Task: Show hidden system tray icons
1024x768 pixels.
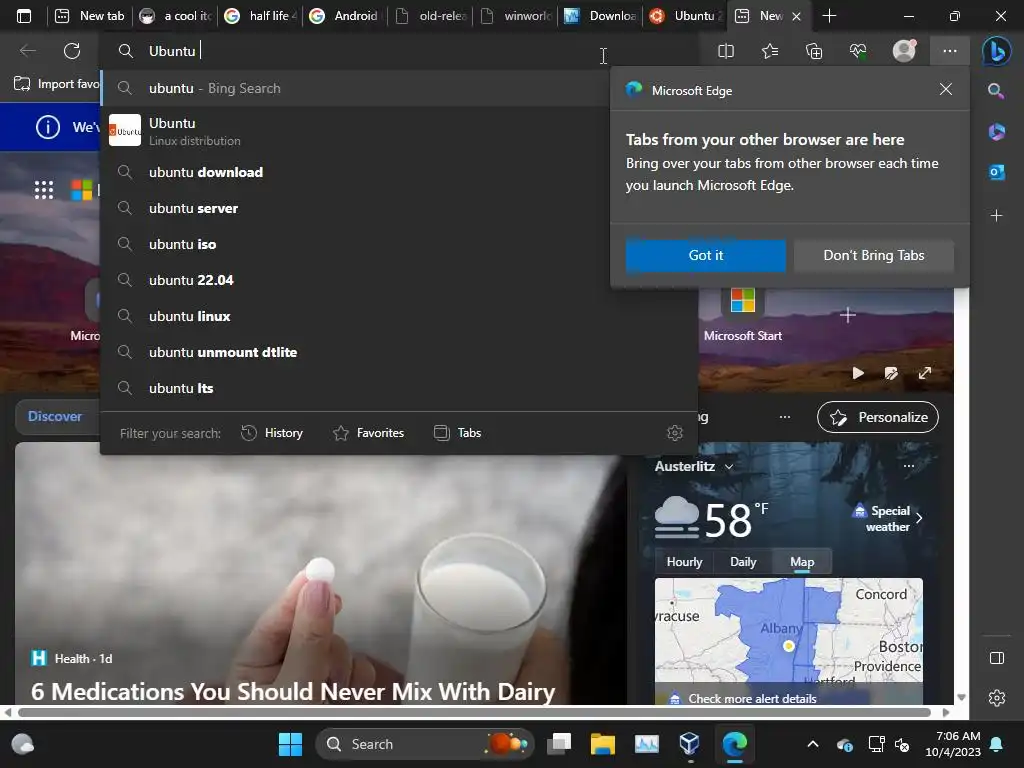Action: click(812, 744)
